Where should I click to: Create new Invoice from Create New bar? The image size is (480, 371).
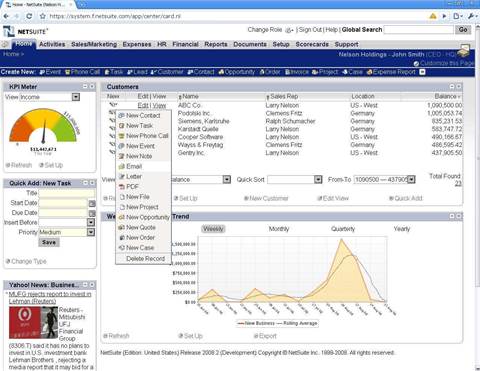(x=297, y=72)
